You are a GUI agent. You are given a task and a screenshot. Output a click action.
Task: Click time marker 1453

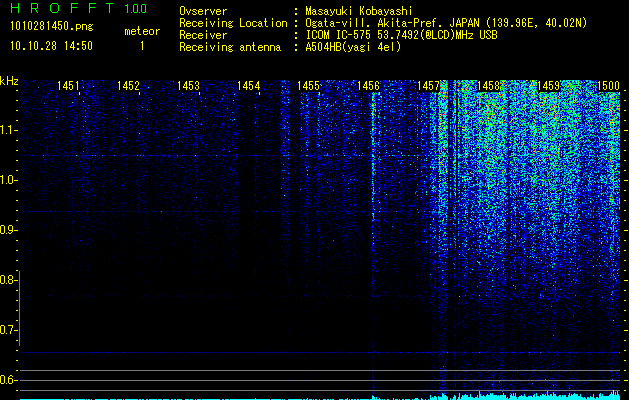[x=188, y=85]
